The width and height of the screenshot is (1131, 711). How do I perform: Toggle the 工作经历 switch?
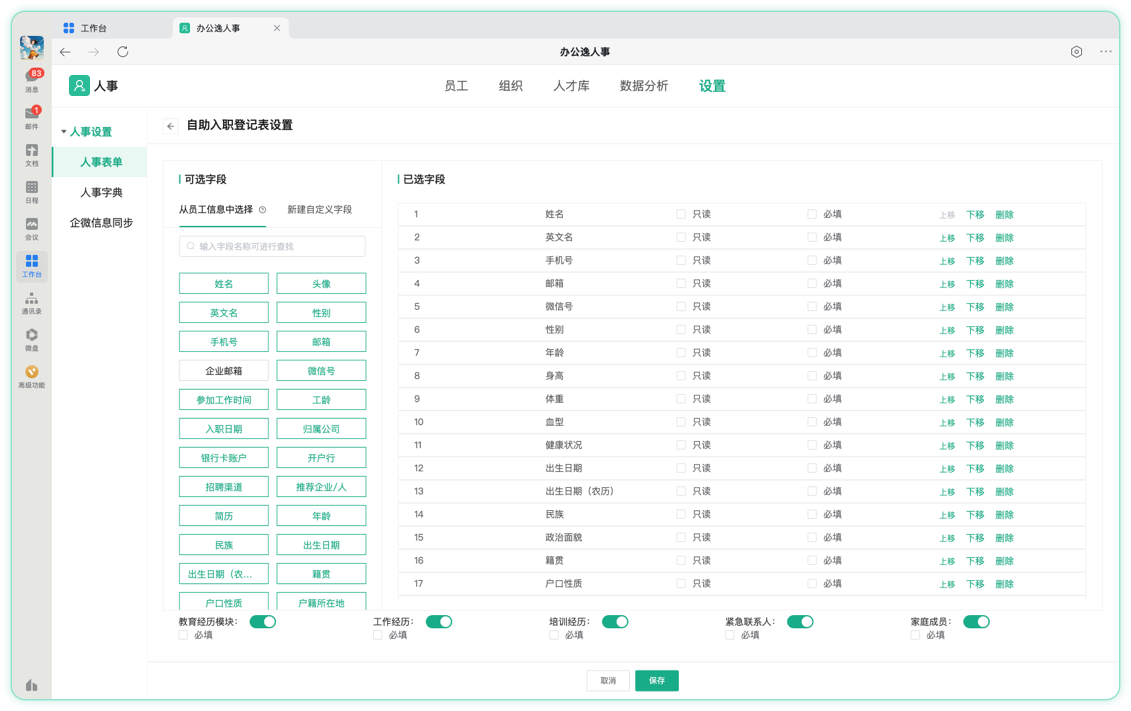439,622
